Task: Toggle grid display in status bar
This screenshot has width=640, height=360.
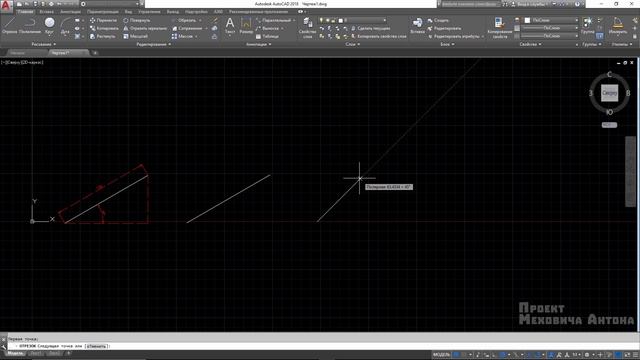Action: [x=457, y=355]
